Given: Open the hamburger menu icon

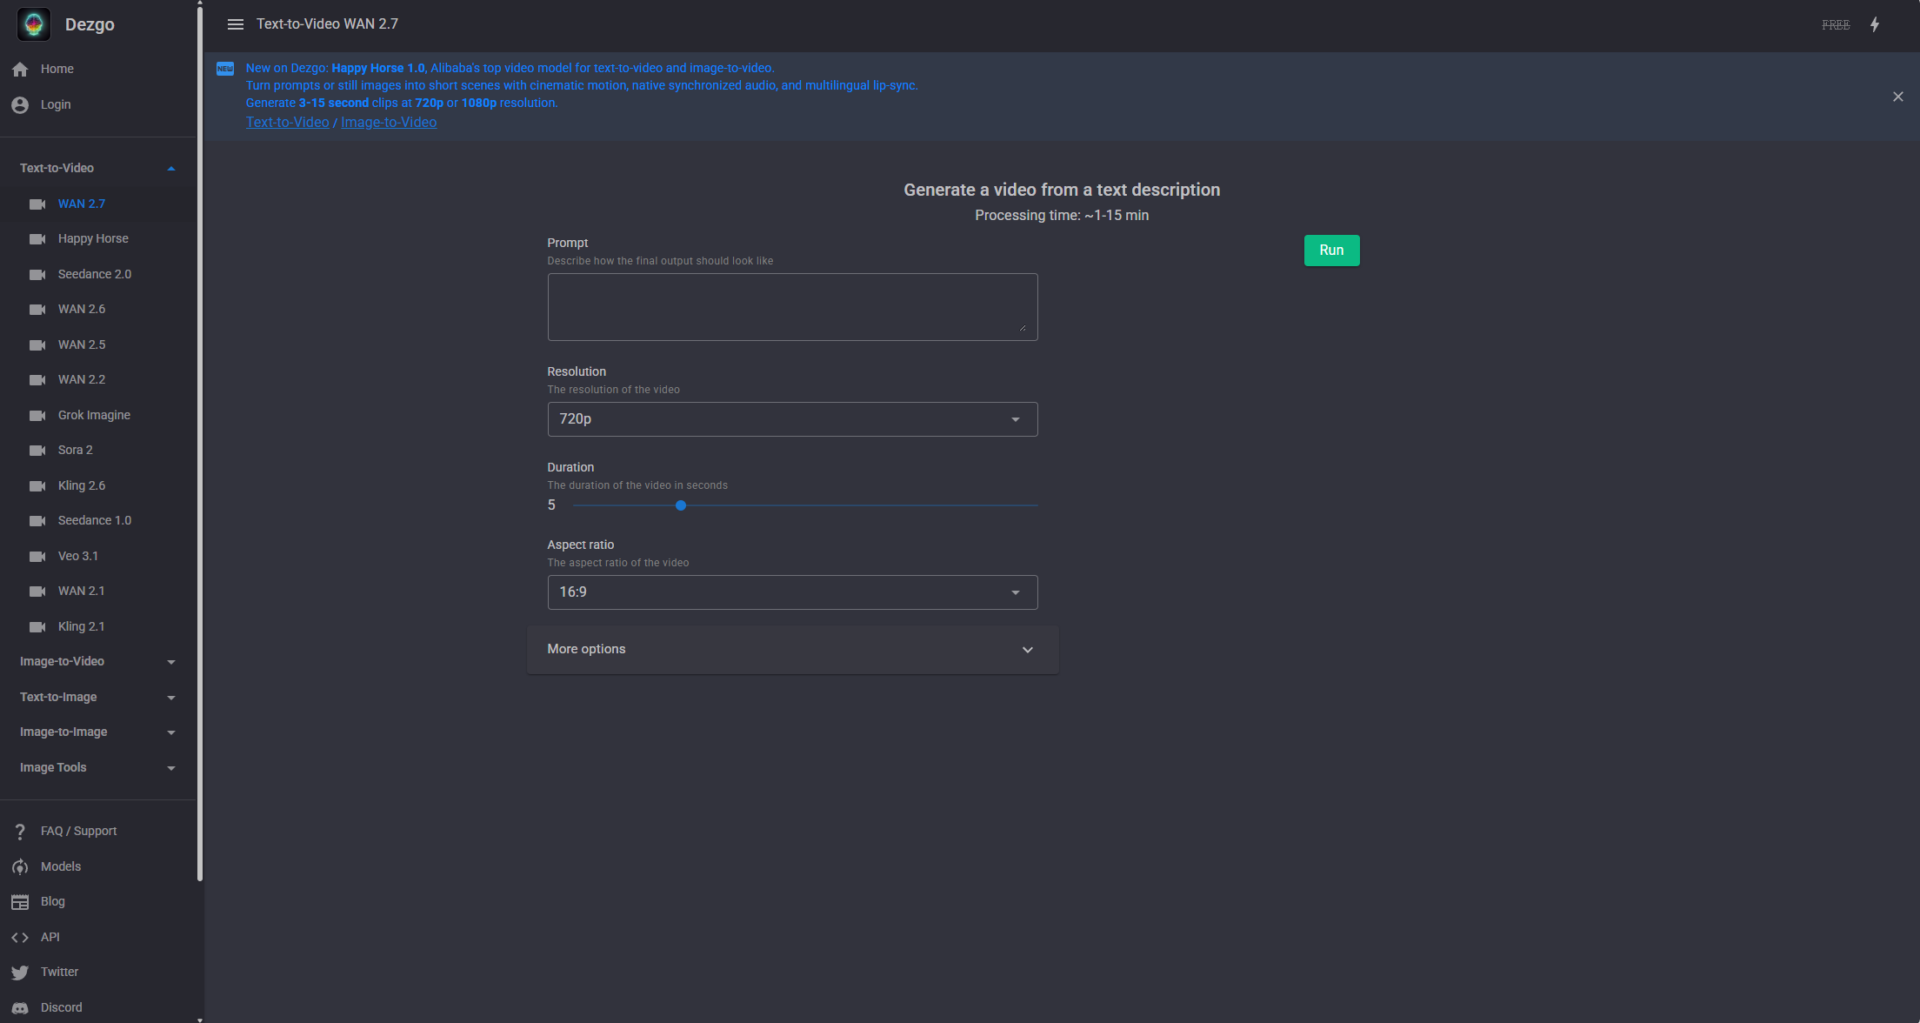Looking at the screenshot, I should 235,24.
